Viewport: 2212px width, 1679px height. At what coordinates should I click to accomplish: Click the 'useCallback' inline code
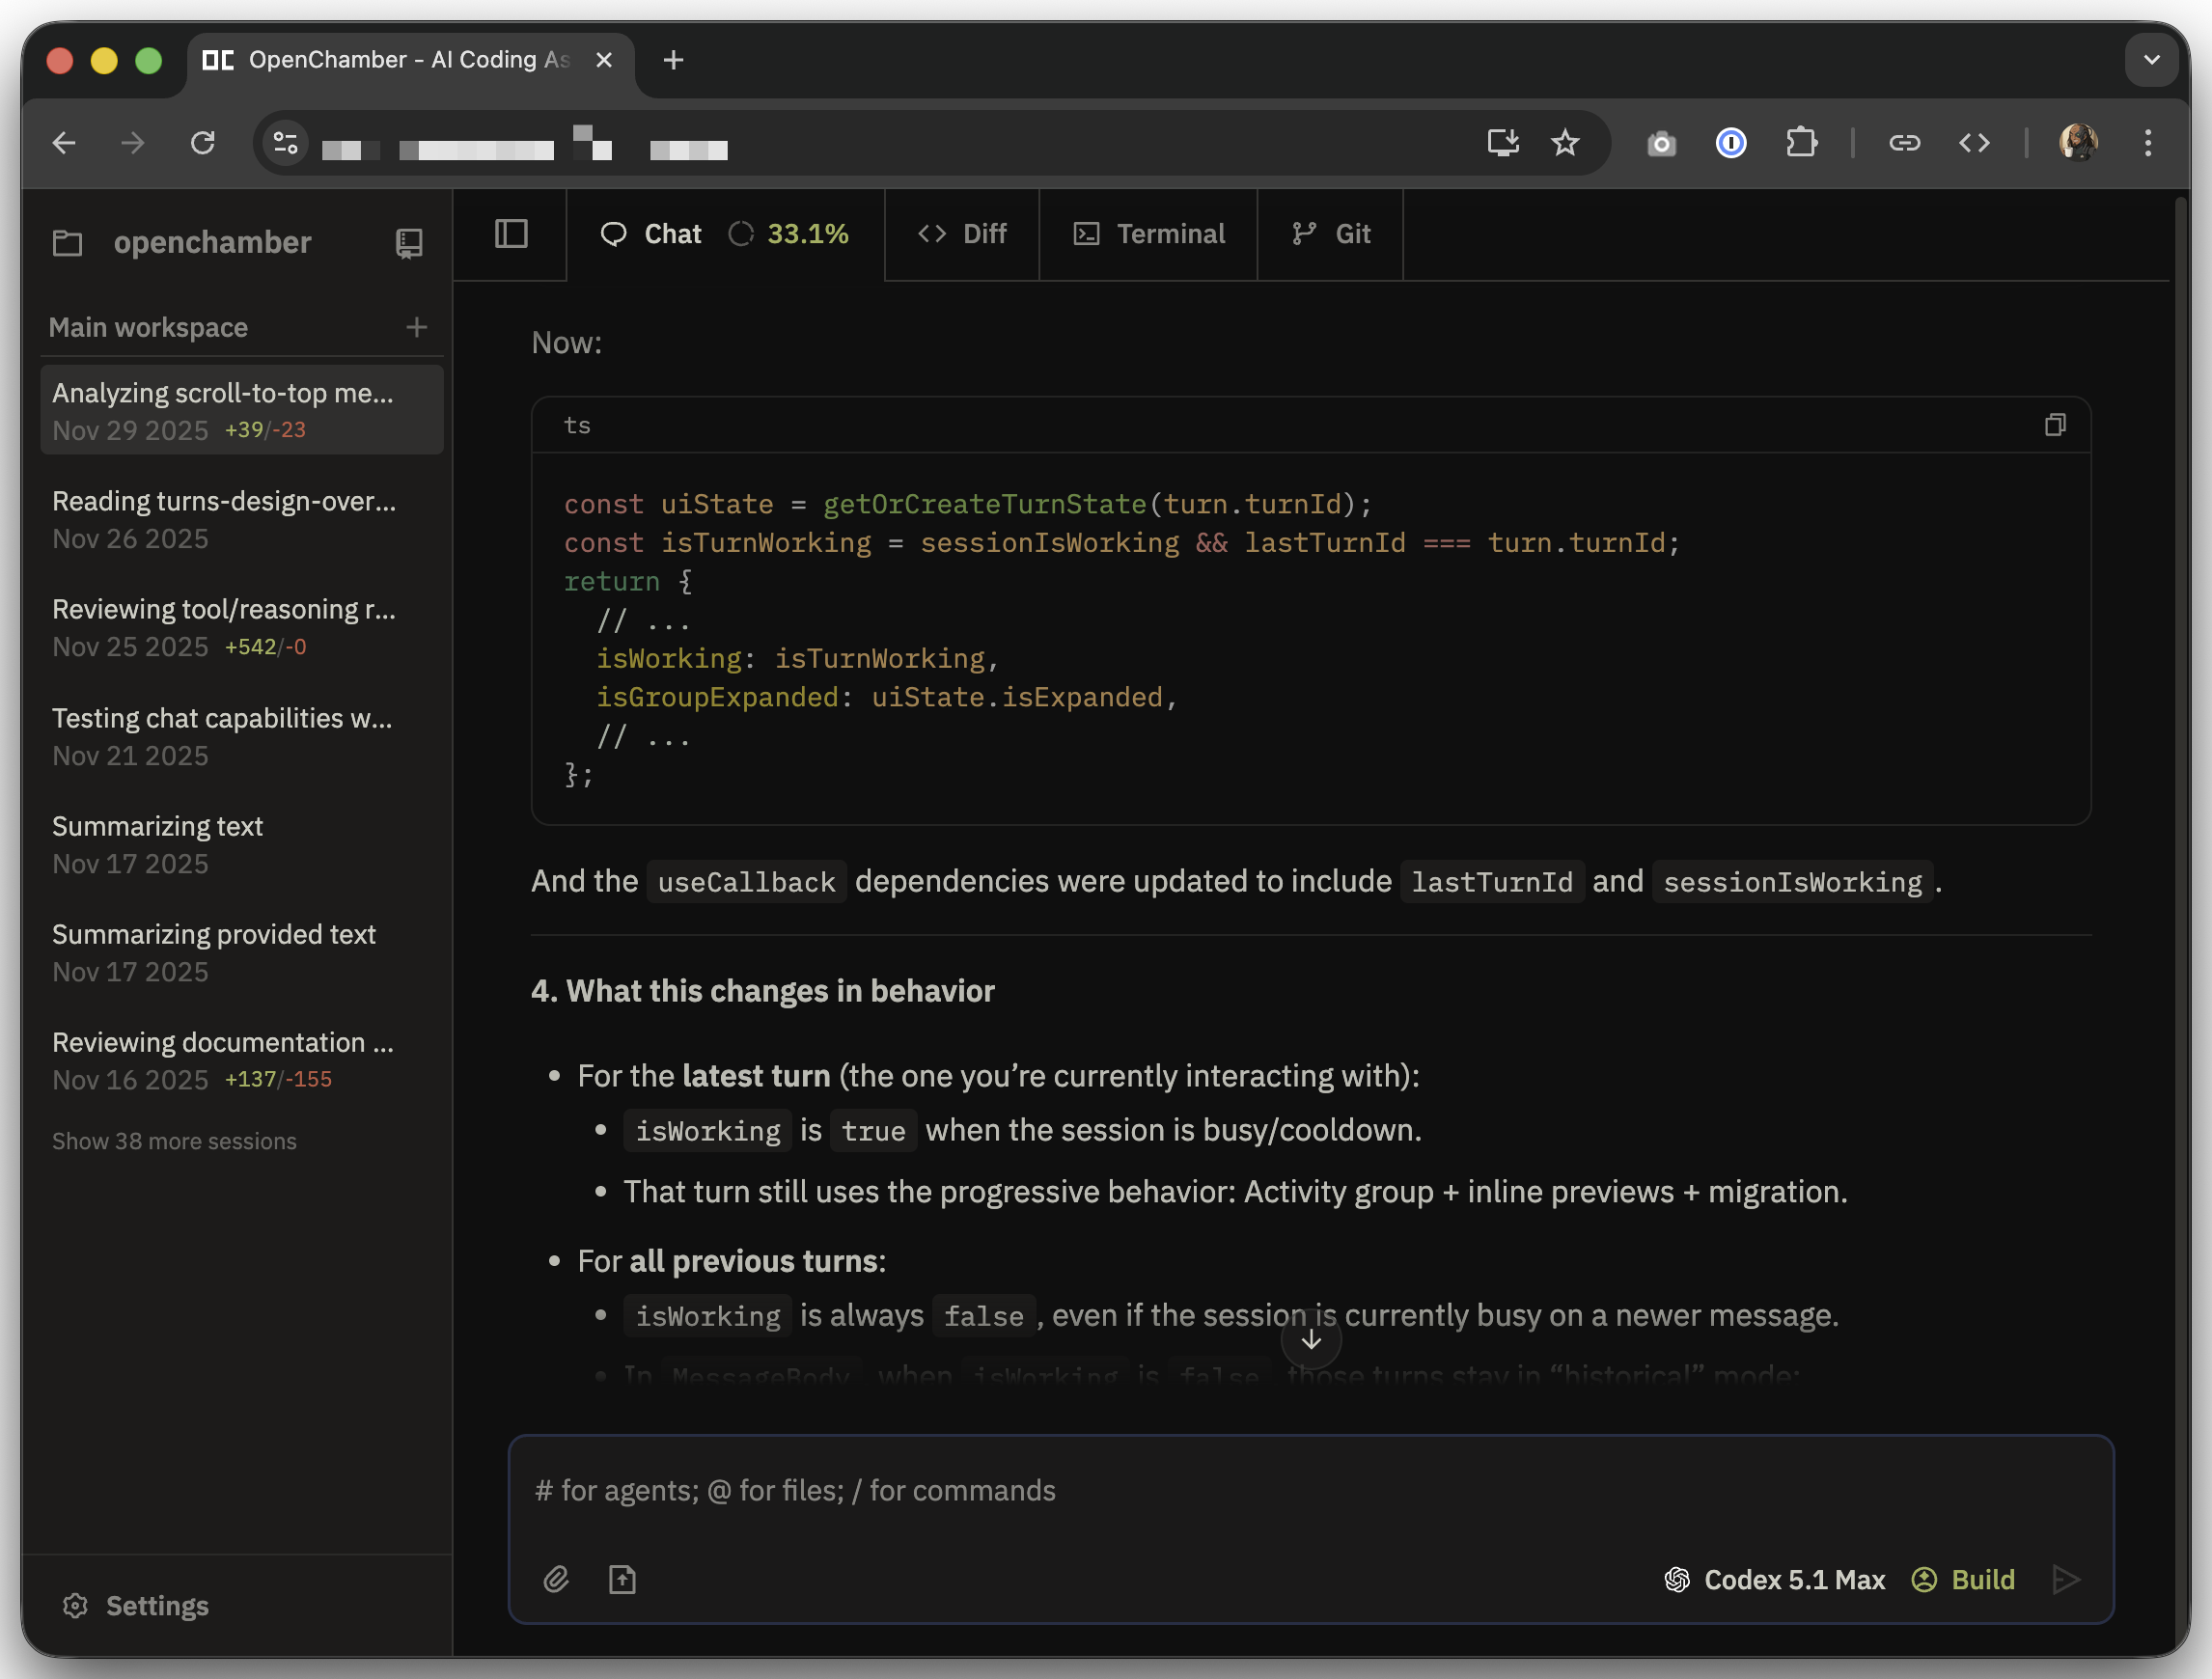[x=746, y=881]
